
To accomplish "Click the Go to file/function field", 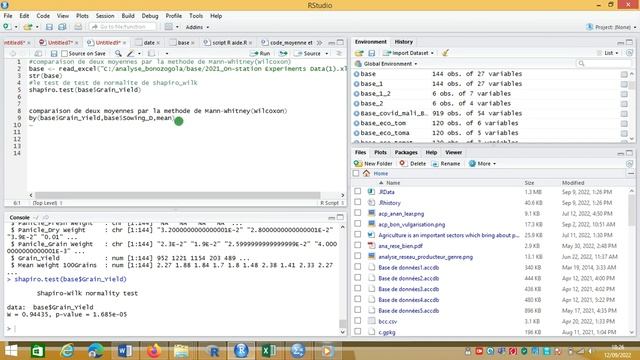I will [122, 27].
